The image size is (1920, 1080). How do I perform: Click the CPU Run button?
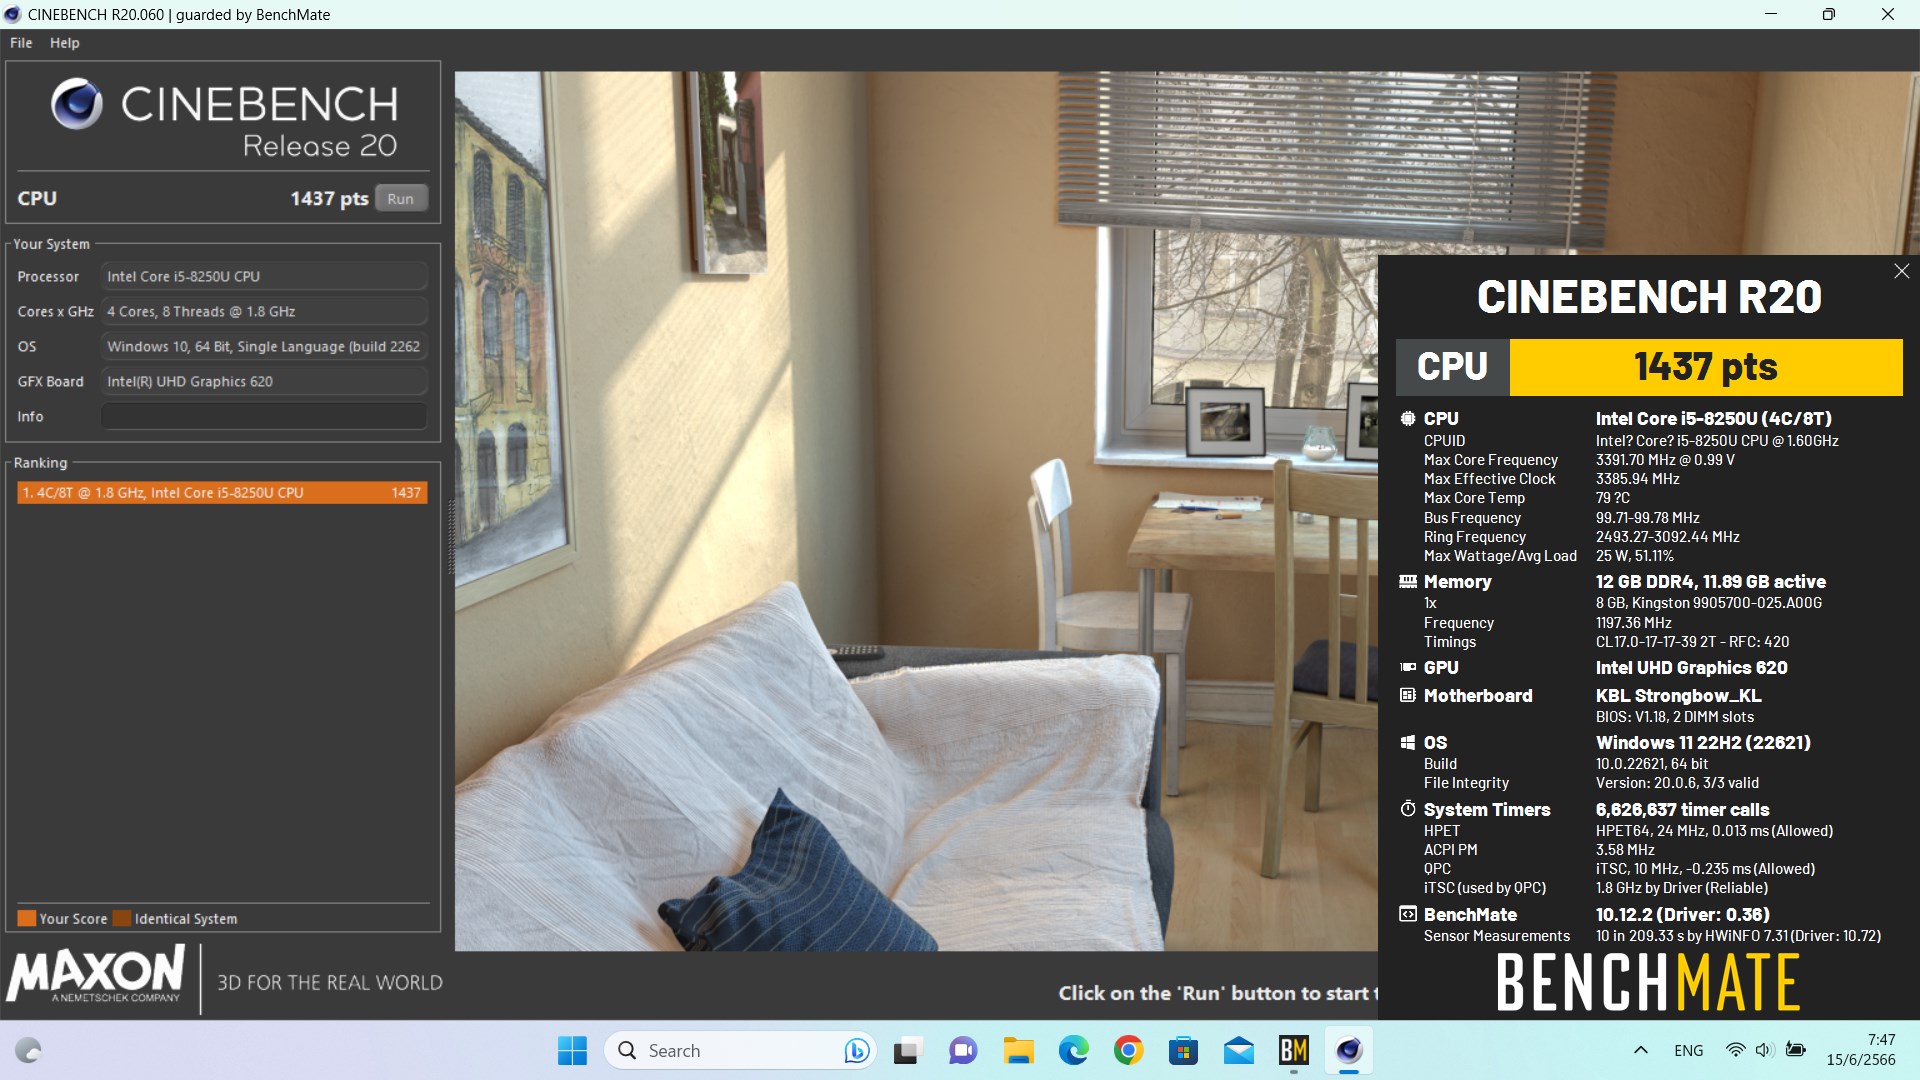pyautogui.click(x=401, y=198)
